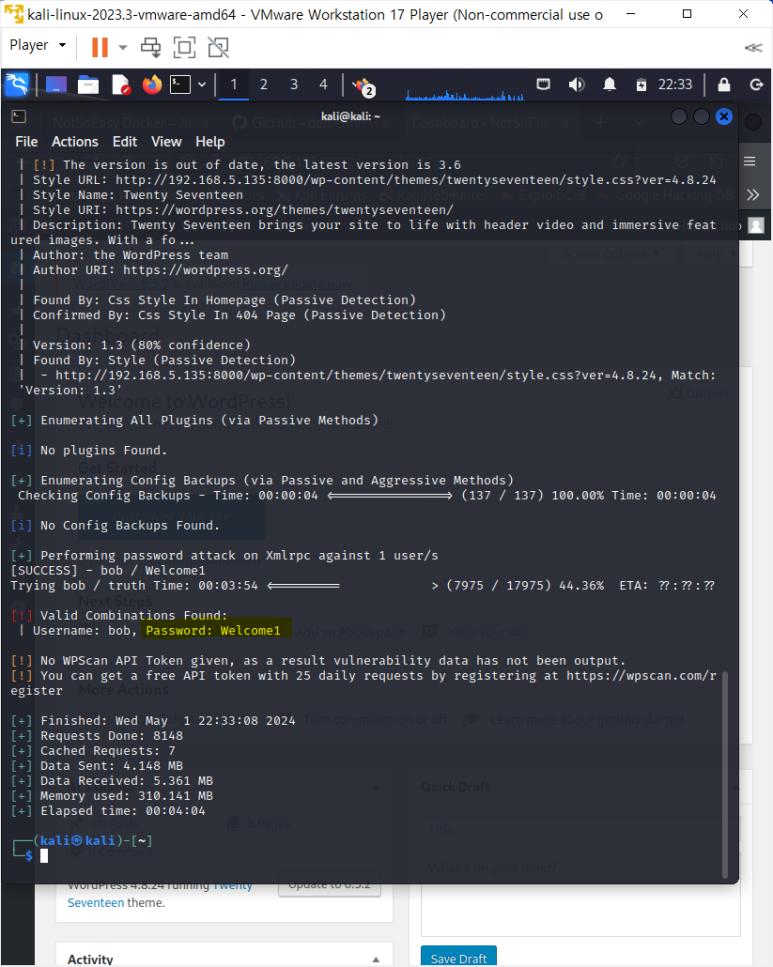Launch Firefox from the Kali panel
The height and width of the screenshot is (967, 773).
(152, 84)
